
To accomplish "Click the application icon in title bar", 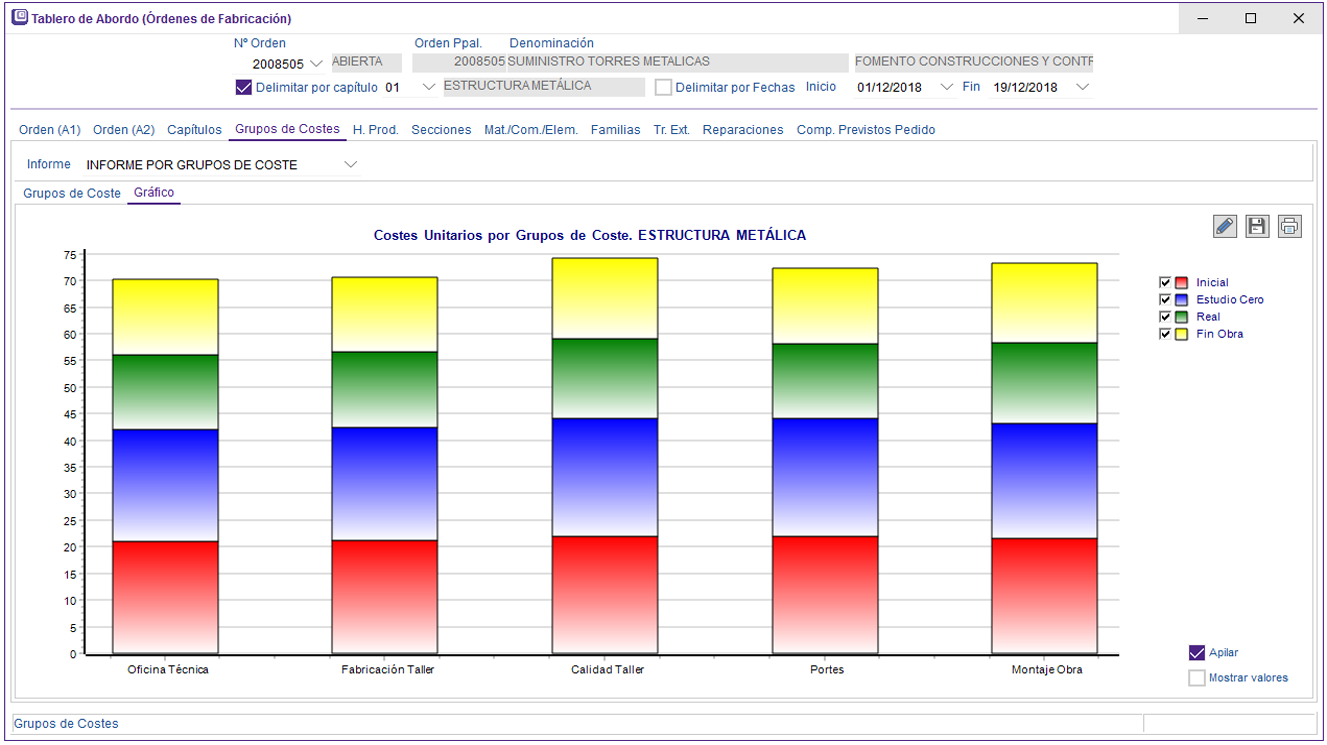I will click(x=20, y=18).
